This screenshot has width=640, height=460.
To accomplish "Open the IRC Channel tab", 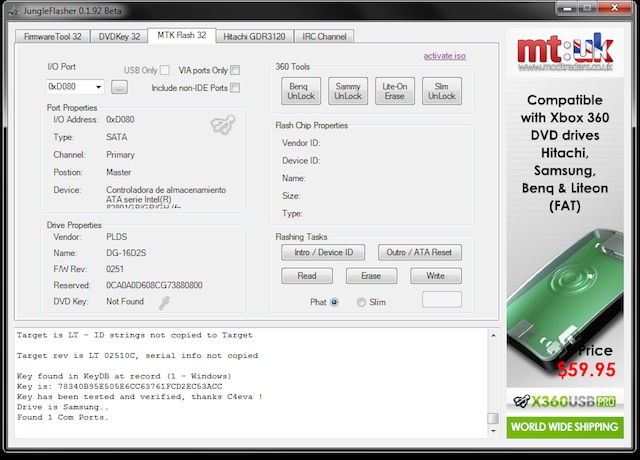I will coord(324,36).
